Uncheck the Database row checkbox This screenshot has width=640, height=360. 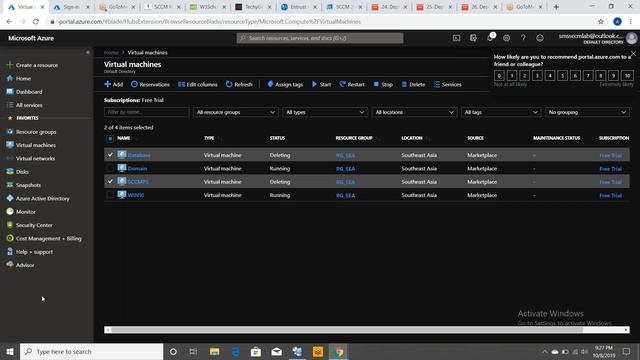point(110,155)
